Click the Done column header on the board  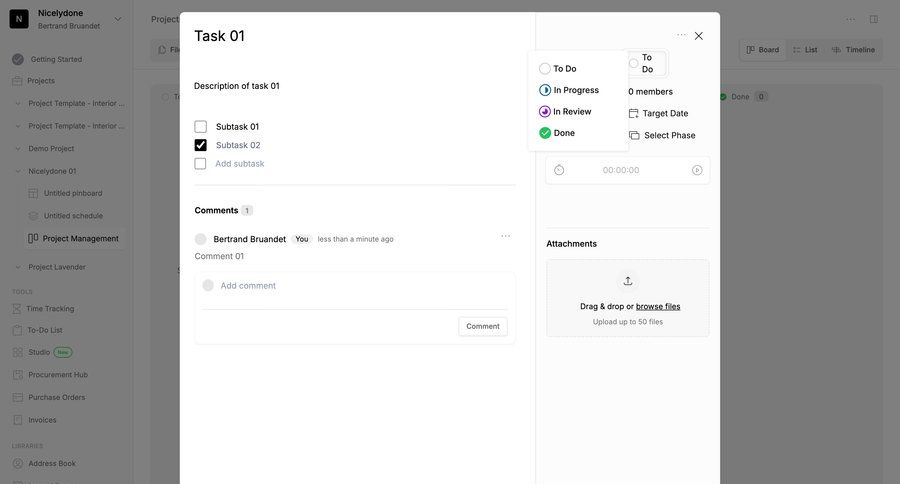(743, 96)
